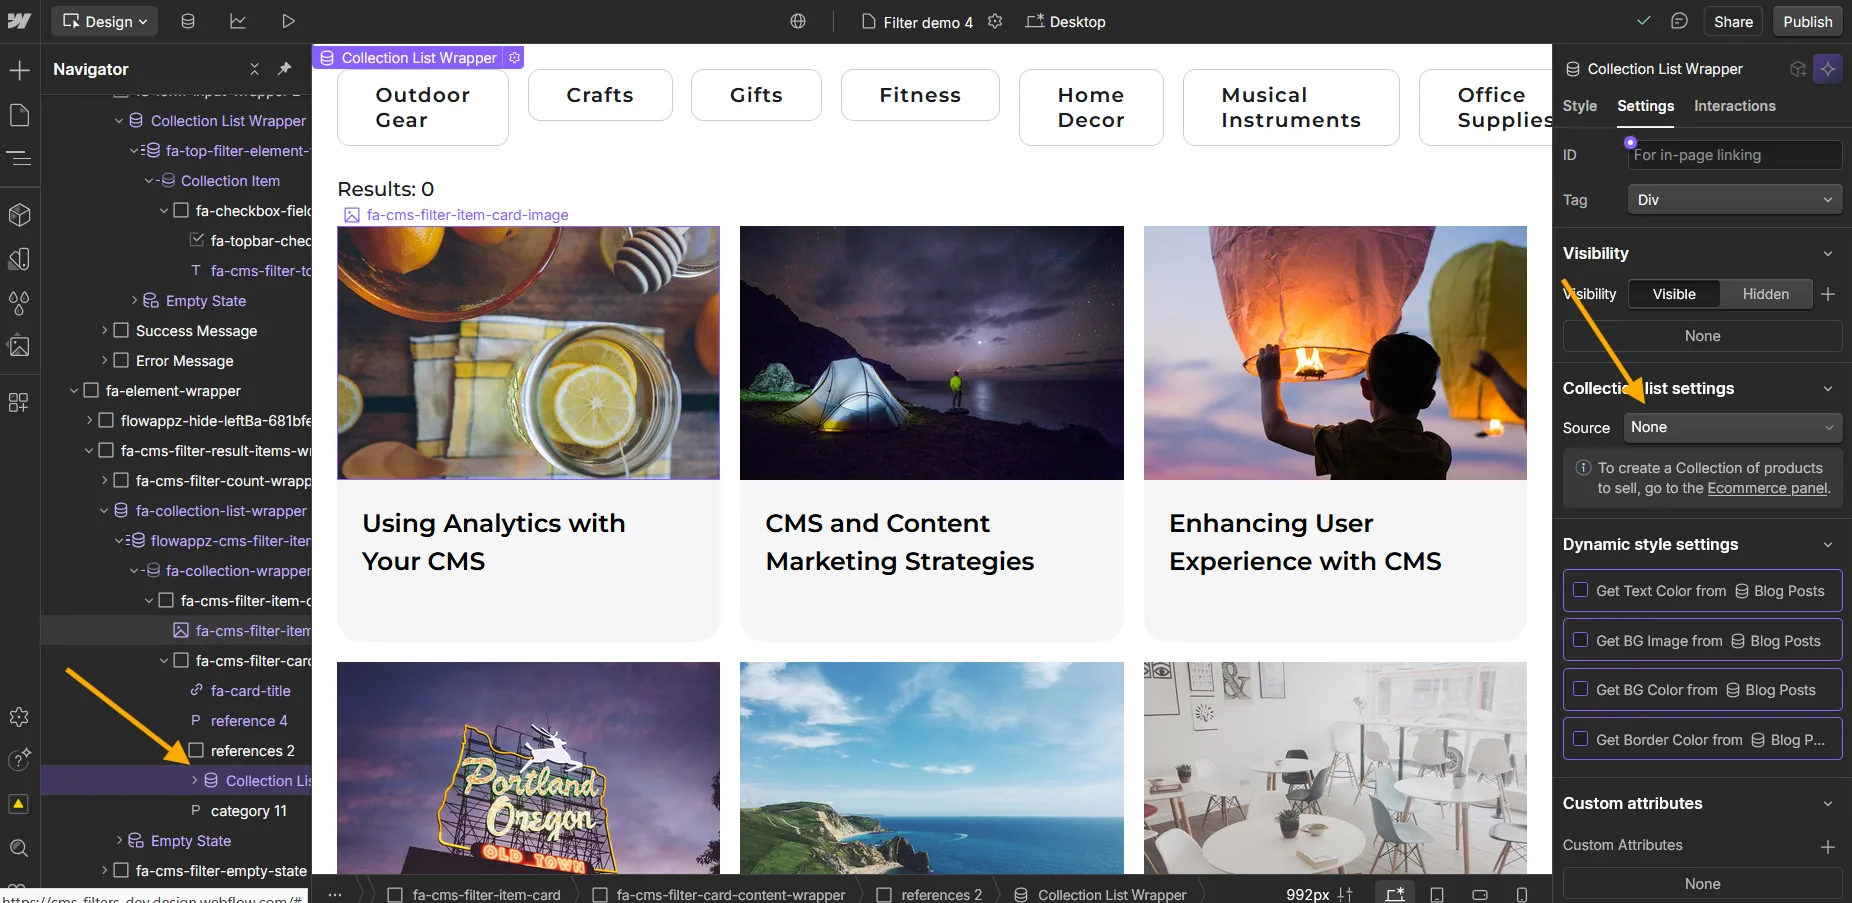1852x903 pixels.
Task: Open the Ecommerce panel link
Action: click(x=1767, y=488)
